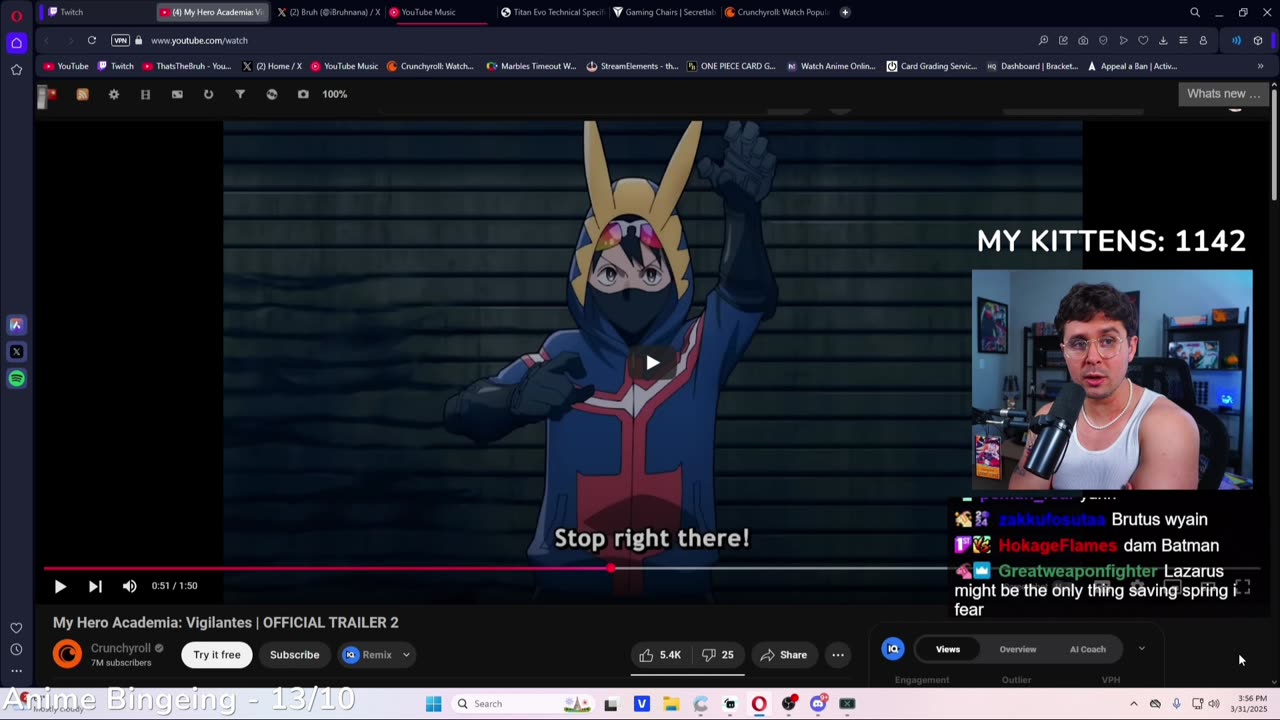Like the video showing 5.4K likes
The height and width of the screenshot is (720, 1280).
[x=660, y=655]
